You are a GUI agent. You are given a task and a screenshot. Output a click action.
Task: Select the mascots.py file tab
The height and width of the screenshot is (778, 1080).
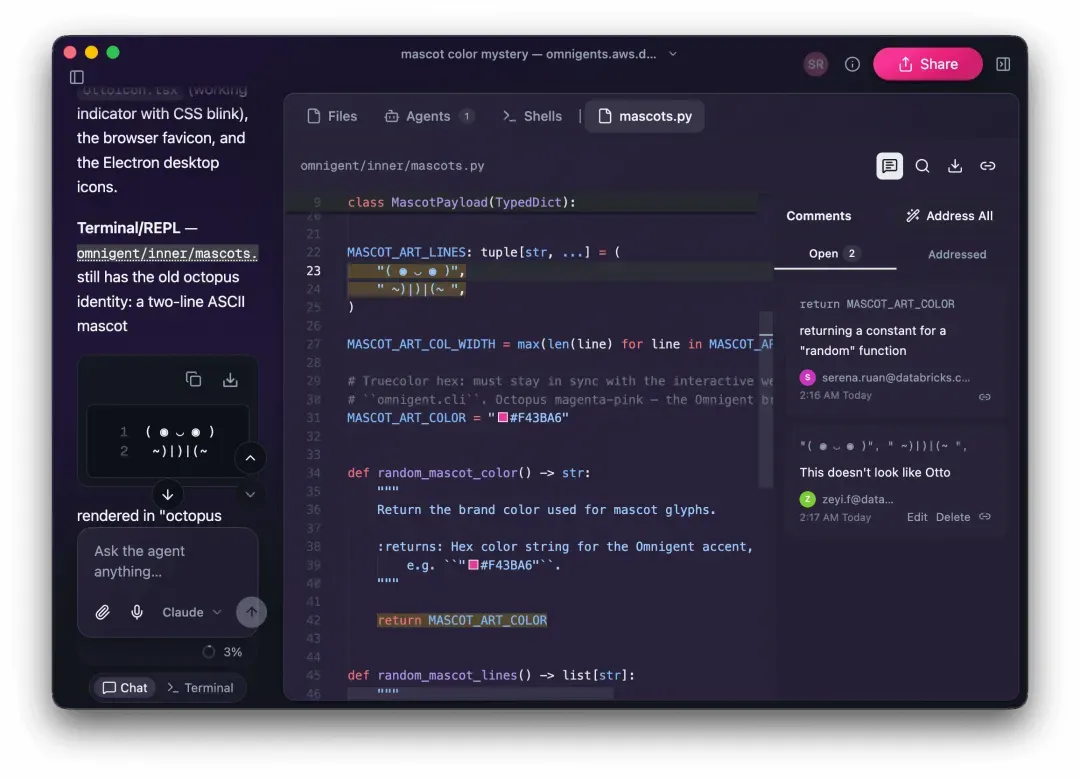[x=645, y=116]
